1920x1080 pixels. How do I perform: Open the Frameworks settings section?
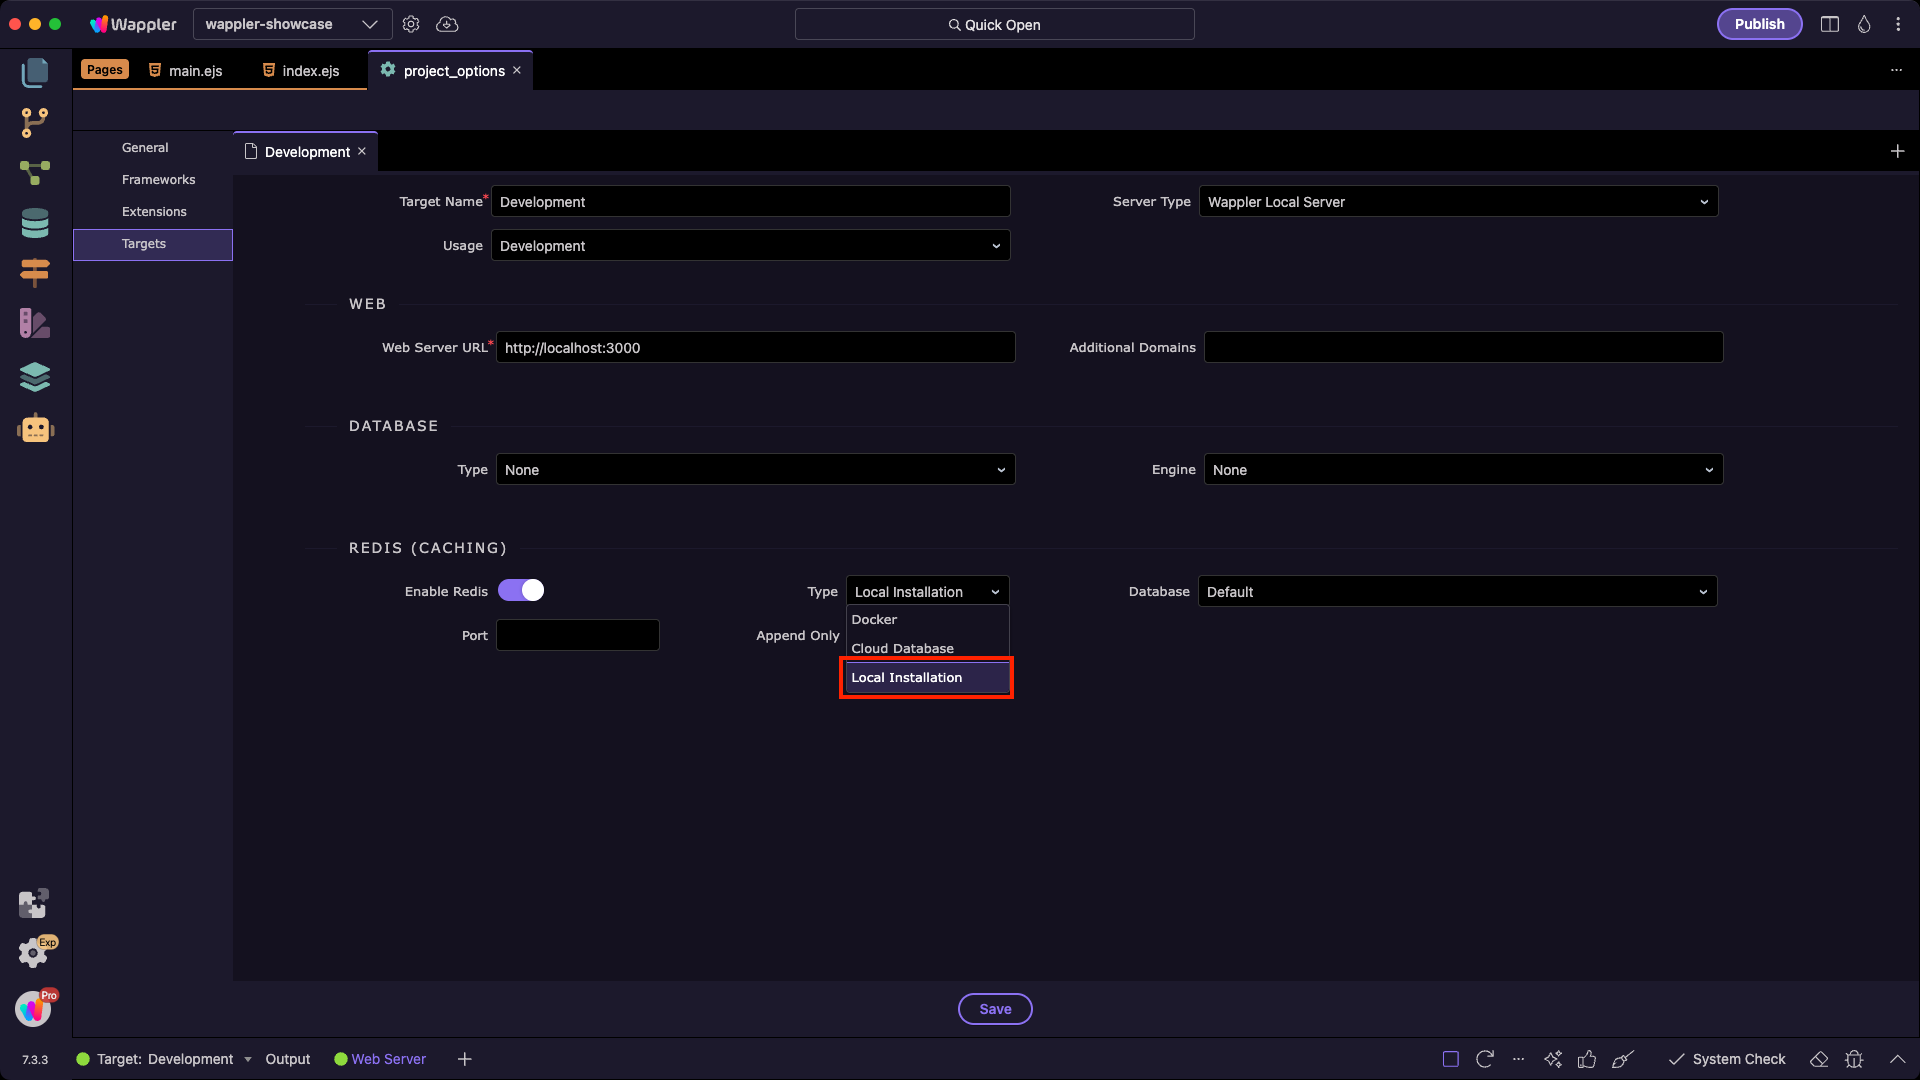click(158, 180)
